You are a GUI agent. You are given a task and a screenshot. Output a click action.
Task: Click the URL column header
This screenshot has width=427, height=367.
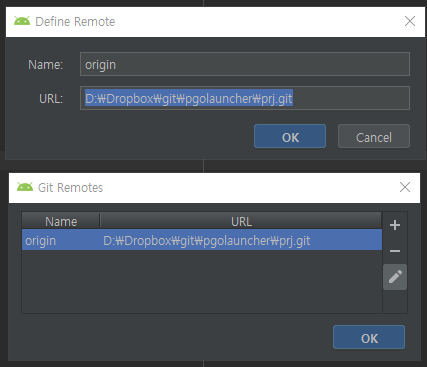(x=241, y=221)
